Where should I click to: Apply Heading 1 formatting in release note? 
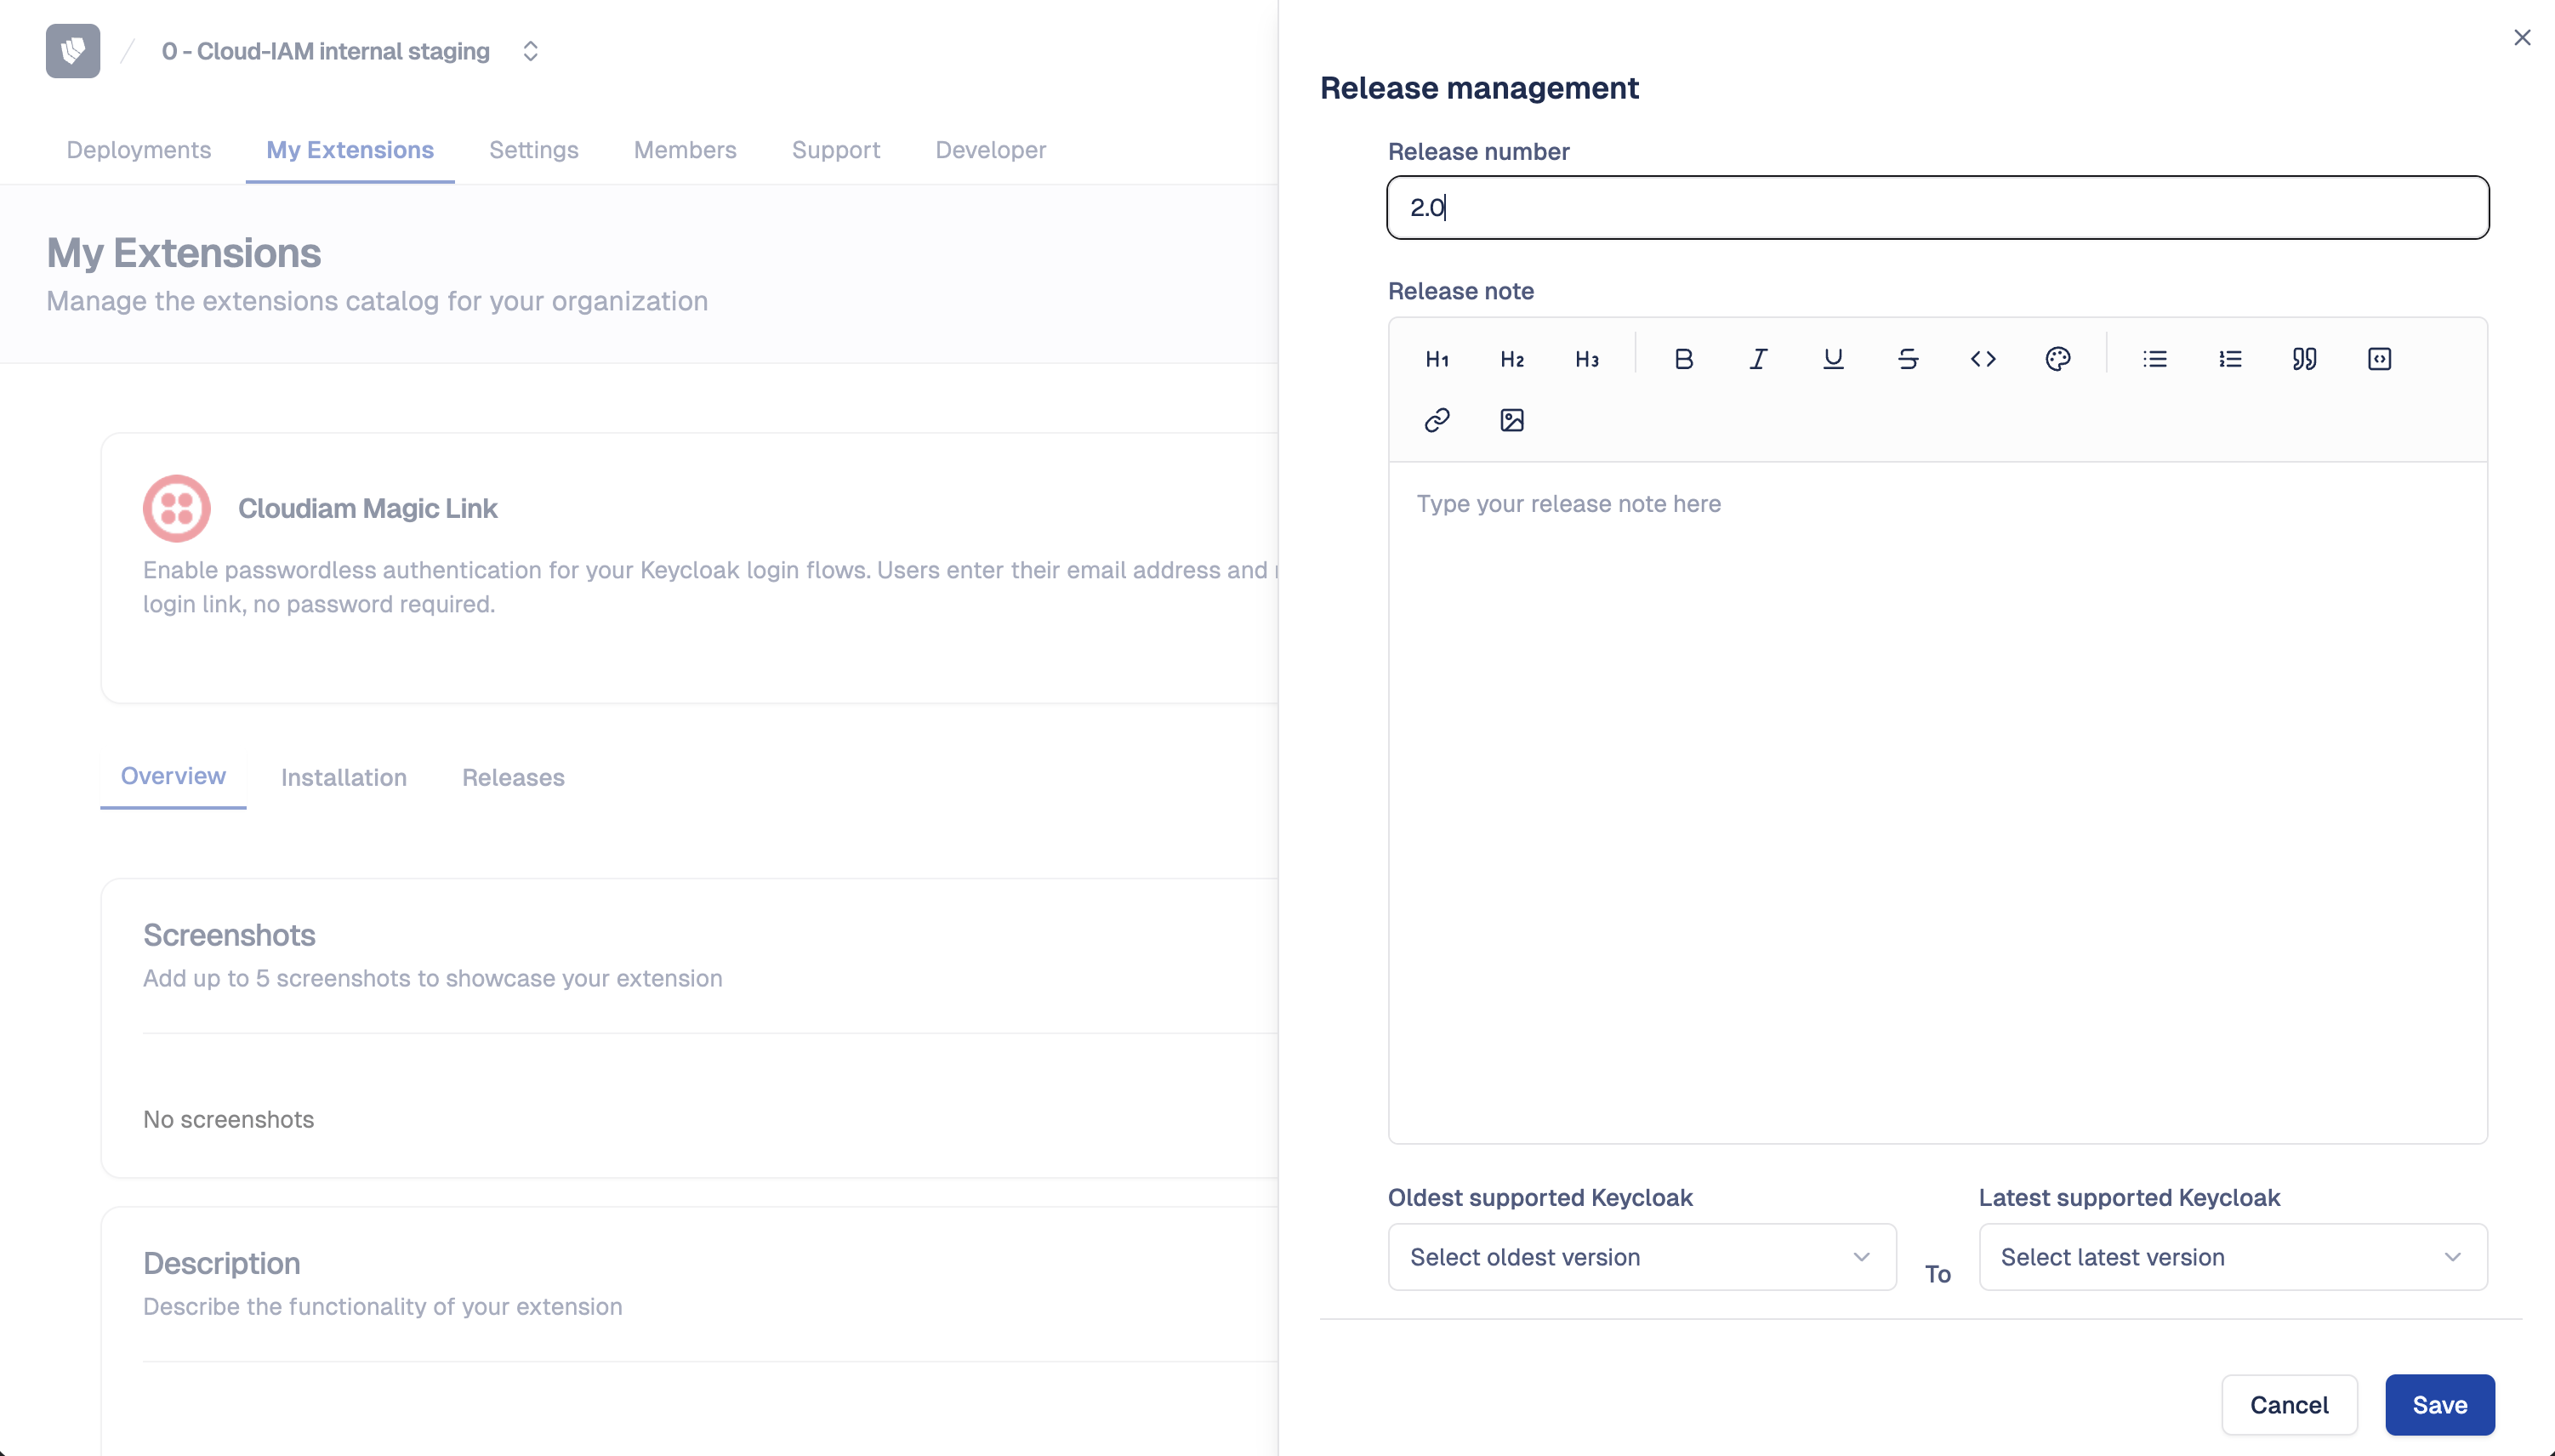click(1437, 358)
